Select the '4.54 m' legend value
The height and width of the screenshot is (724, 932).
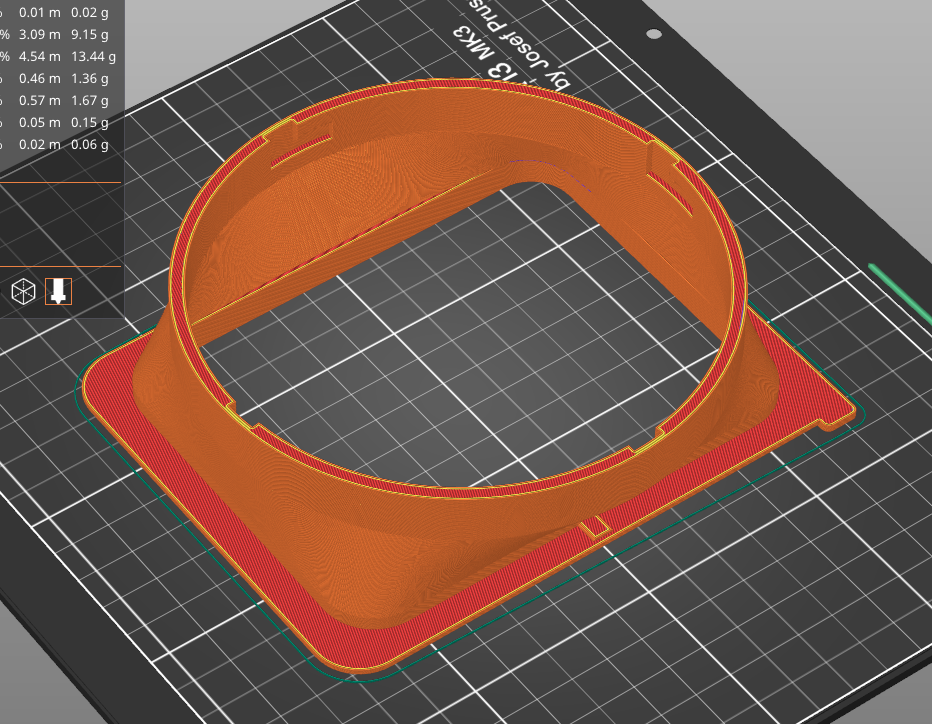click(x=39, y=56)
